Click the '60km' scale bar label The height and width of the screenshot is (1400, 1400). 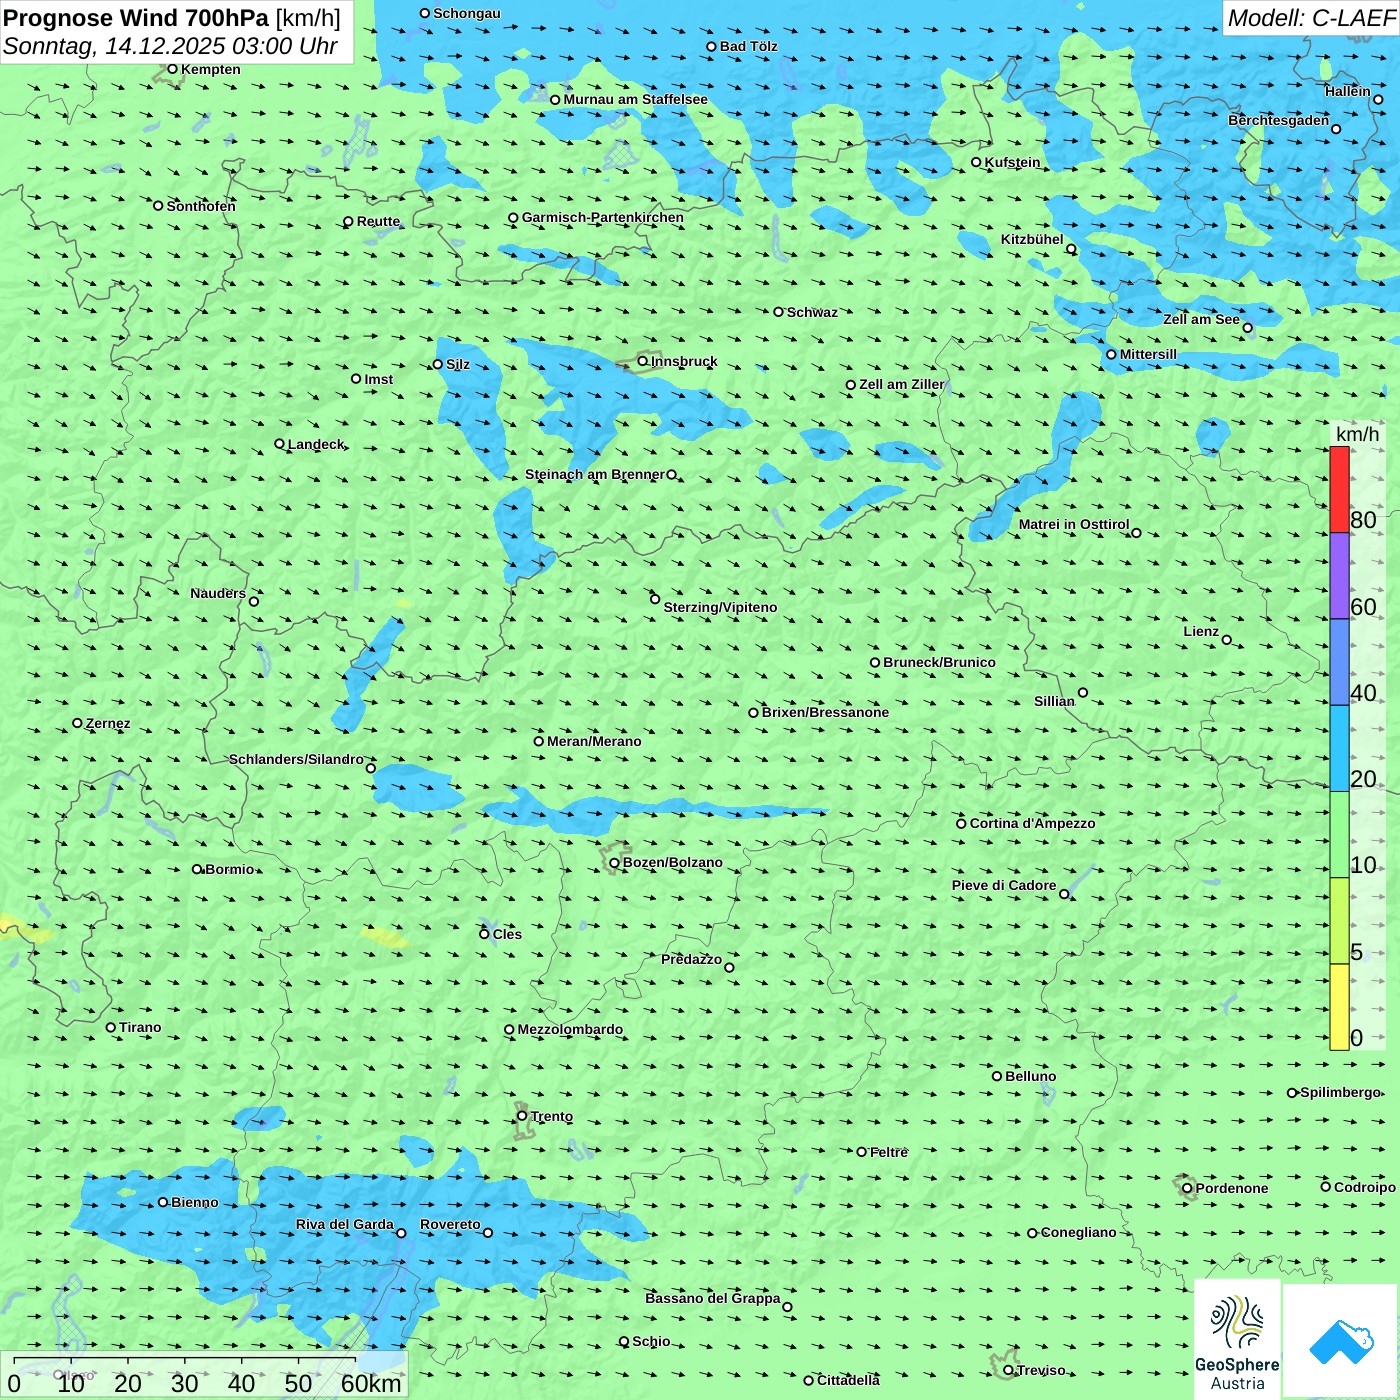(371, 1383)
